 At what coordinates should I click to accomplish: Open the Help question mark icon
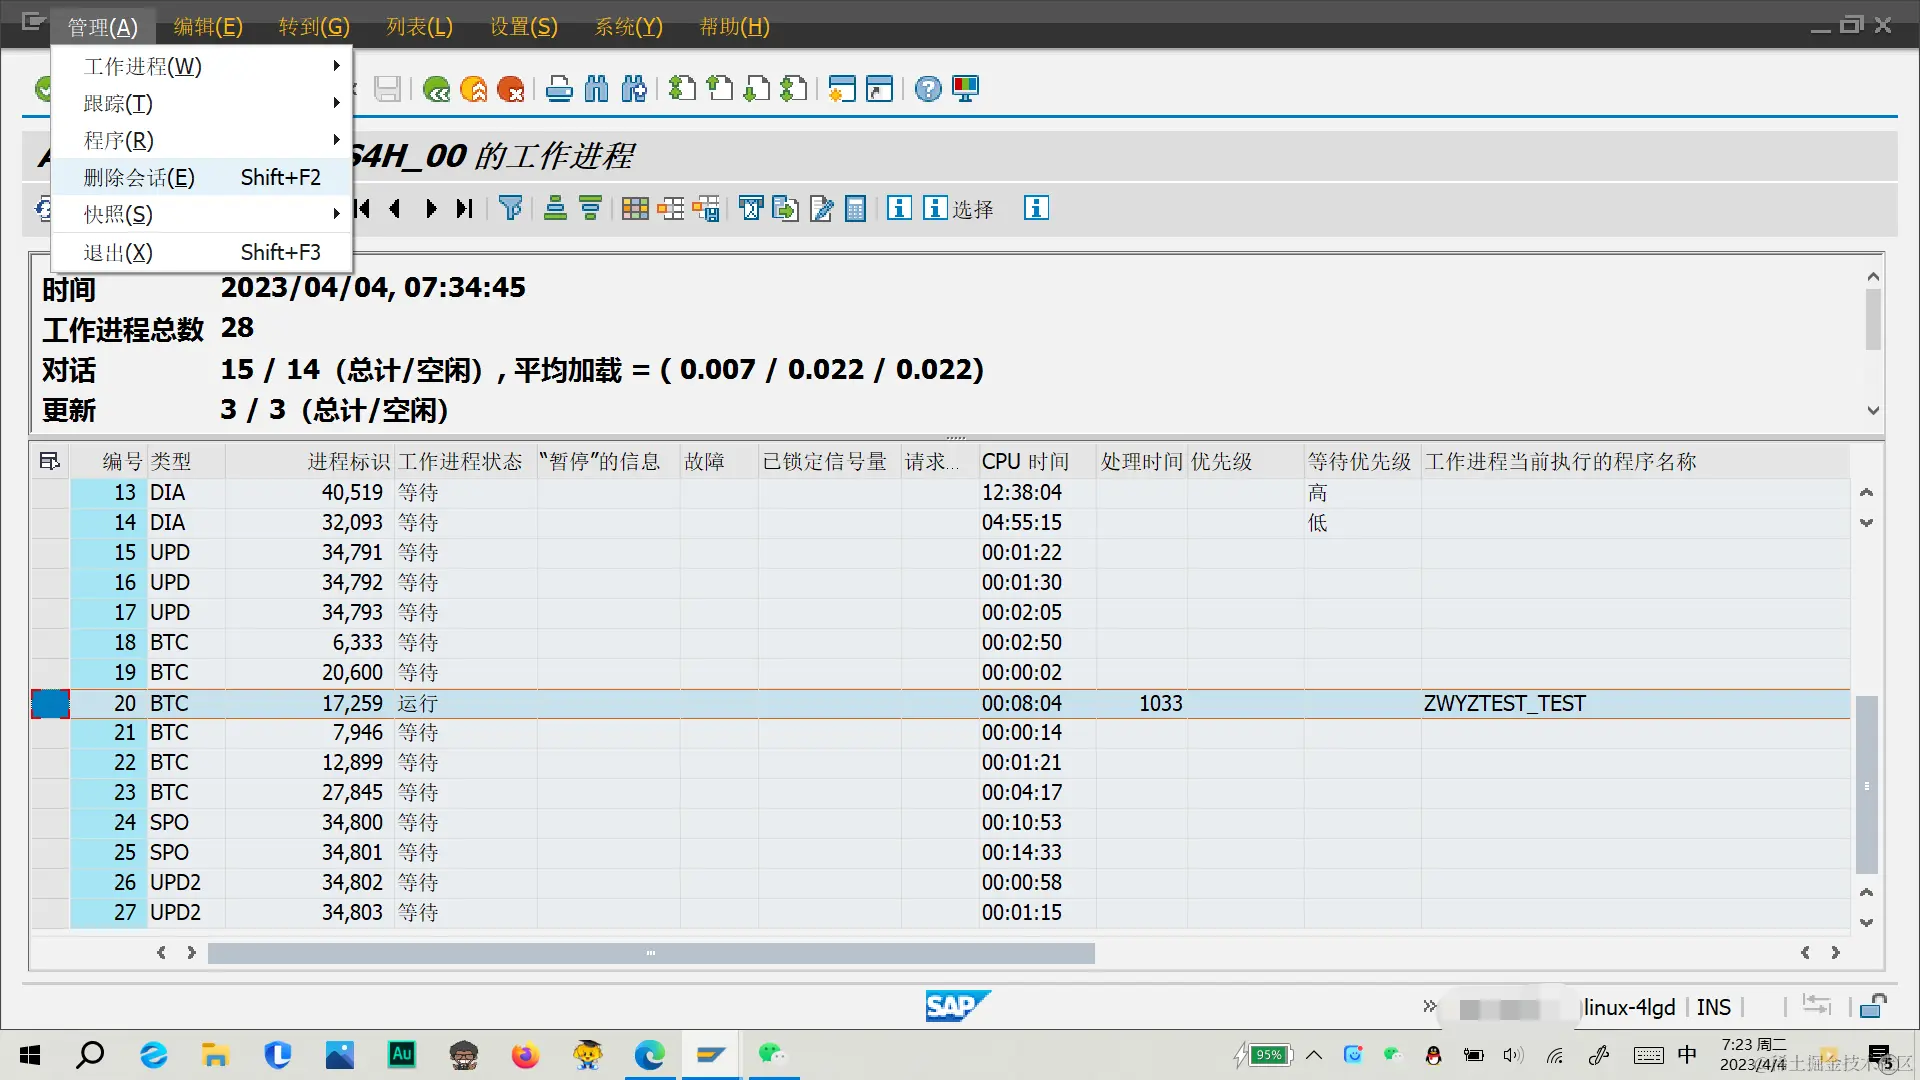click(928, 89)
